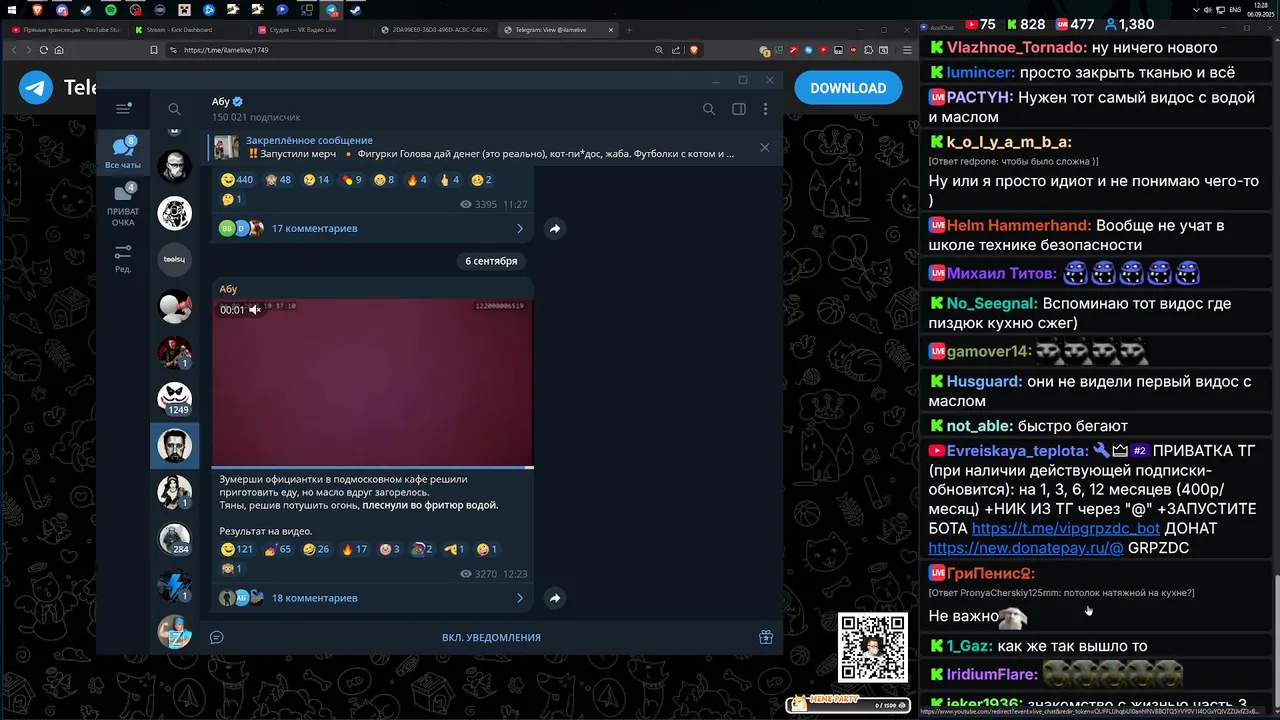
Task: Open 17 комментариев thread
Action: 372,229
